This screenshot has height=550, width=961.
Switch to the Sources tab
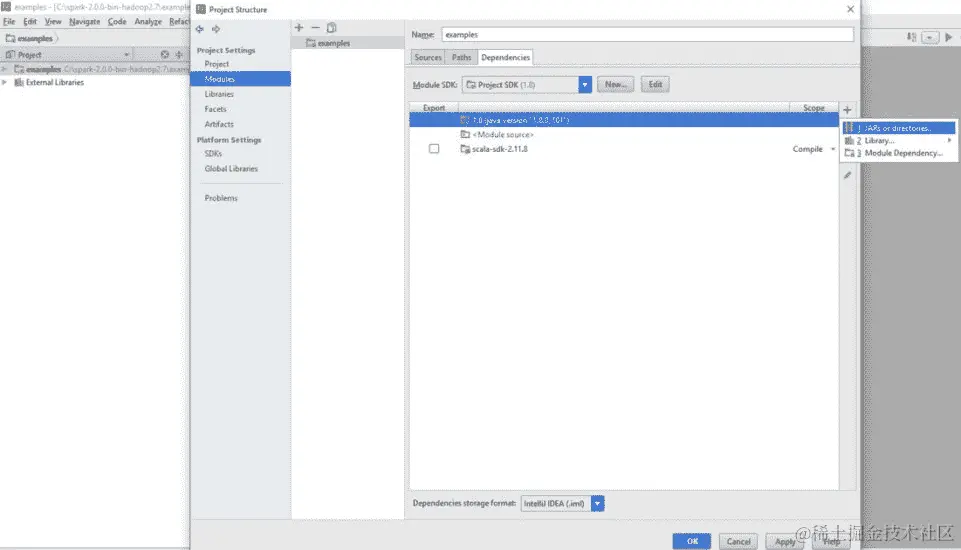(428, 58)
